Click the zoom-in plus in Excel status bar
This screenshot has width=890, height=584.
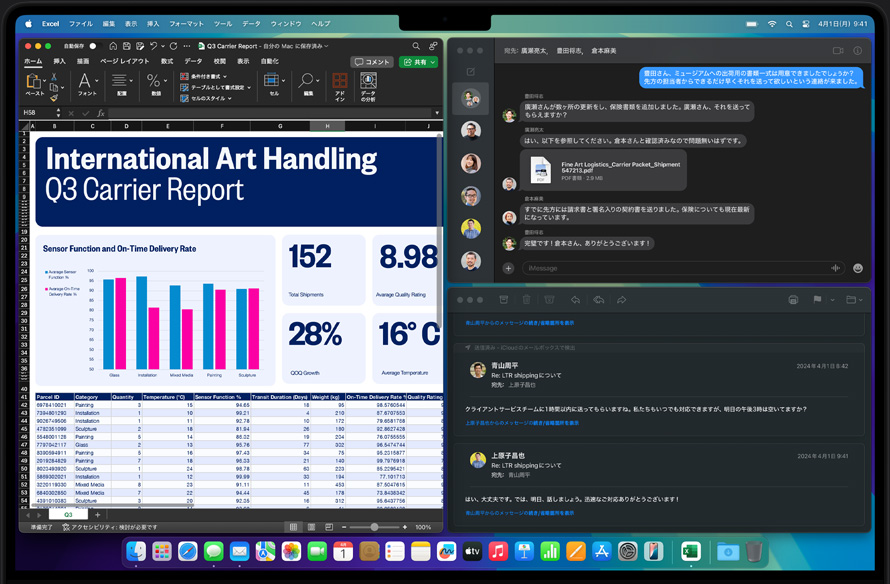[x=405, y=527]
